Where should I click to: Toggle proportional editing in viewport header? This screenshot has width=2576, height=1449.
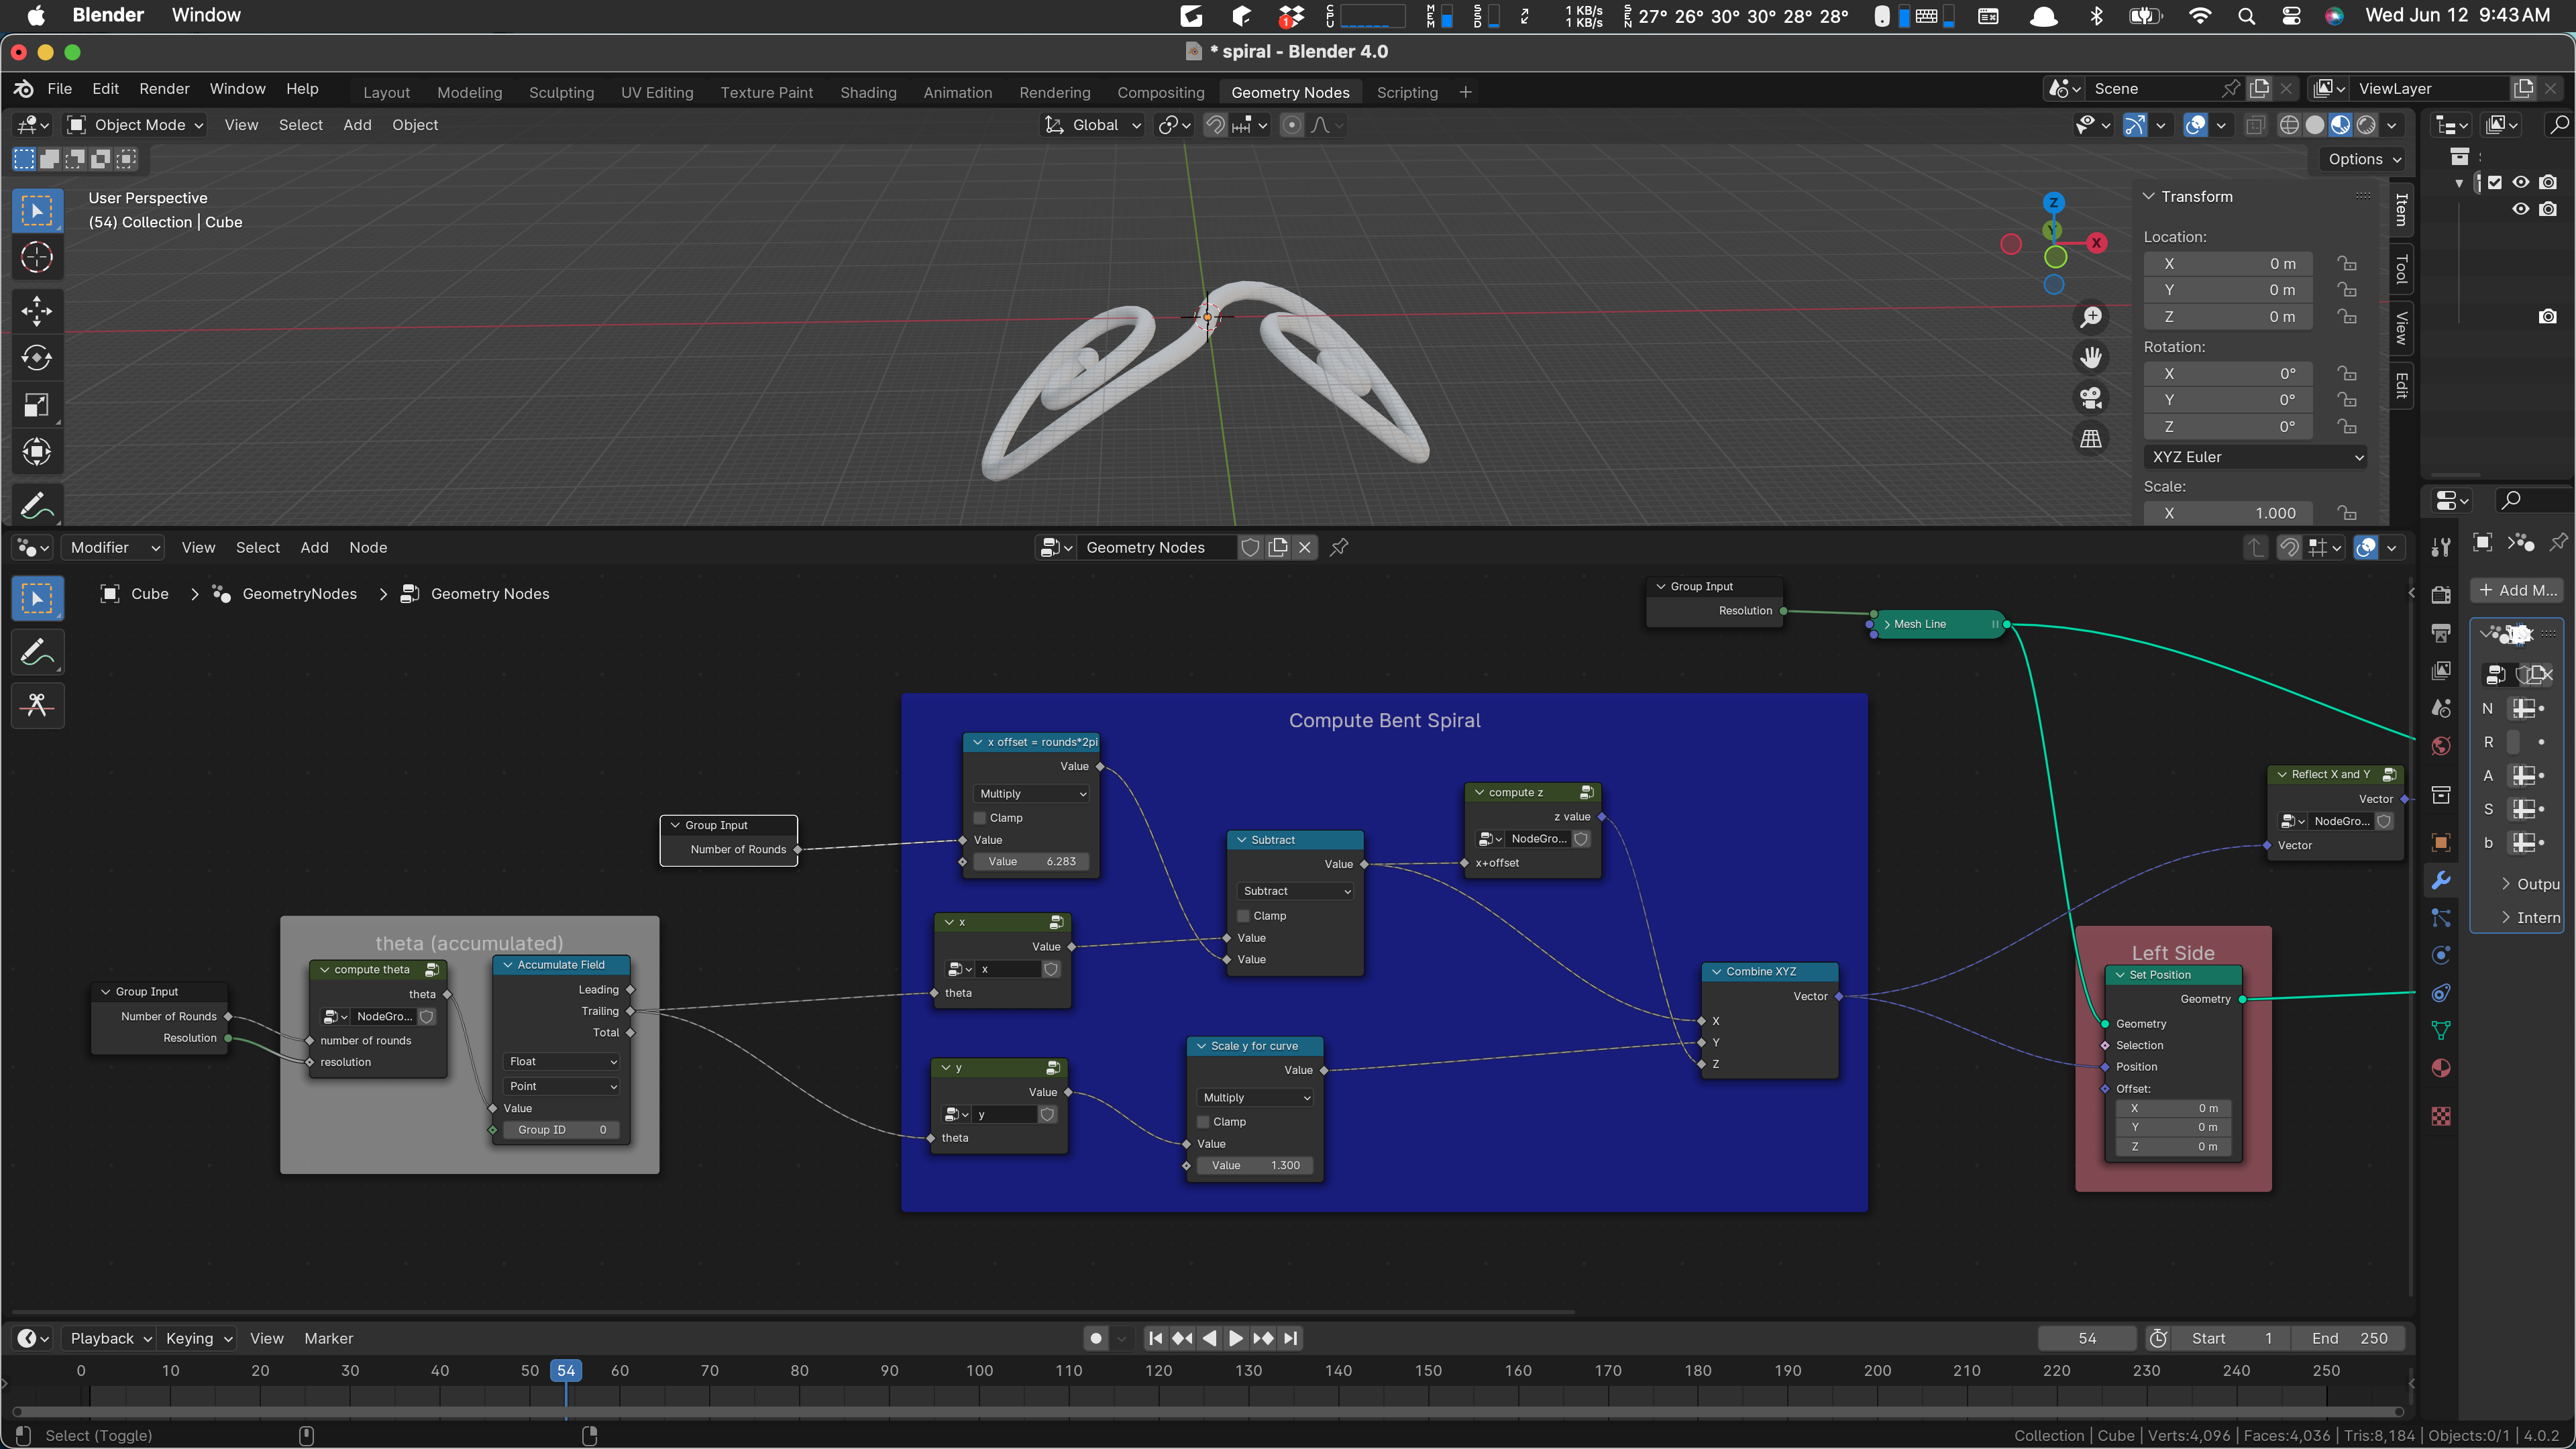click(1292, 125)
